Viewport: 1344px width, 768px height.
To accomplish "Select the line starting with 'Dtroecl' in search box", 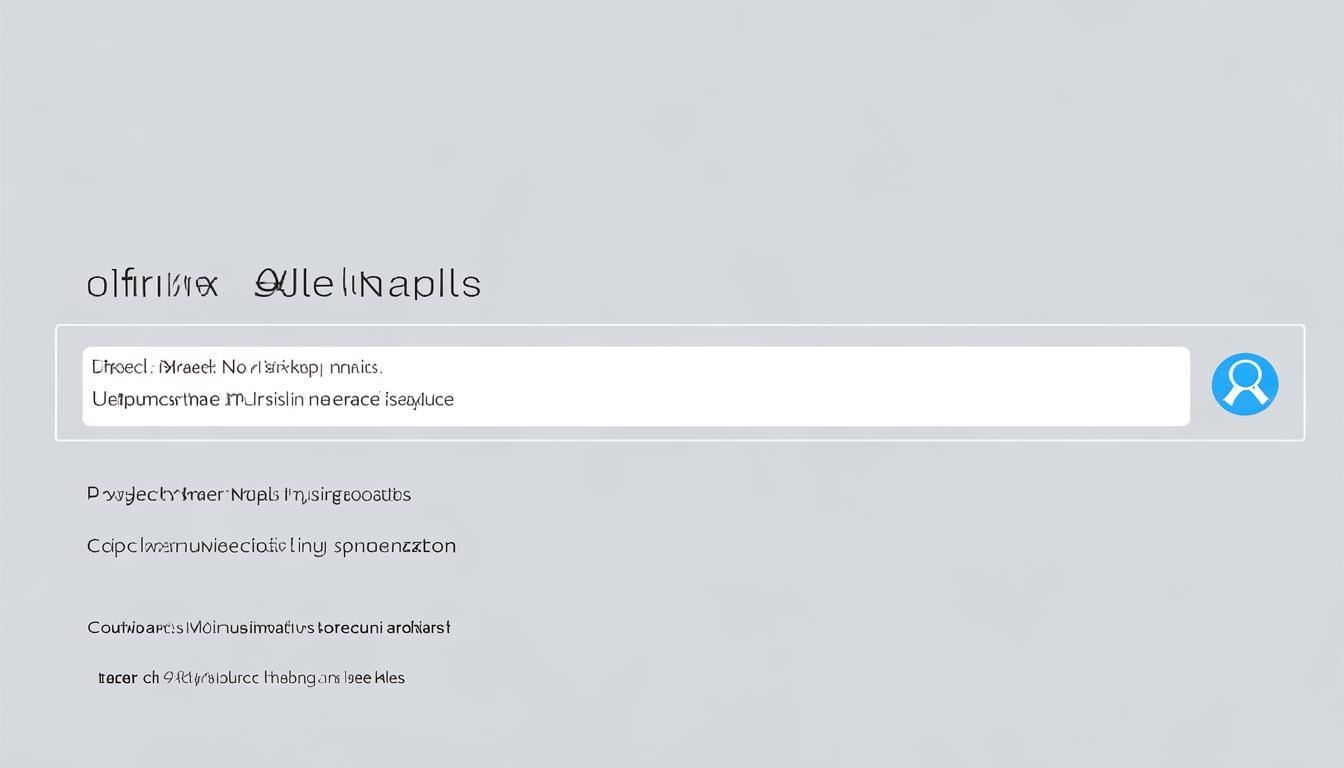I will [x=237, y=367].
